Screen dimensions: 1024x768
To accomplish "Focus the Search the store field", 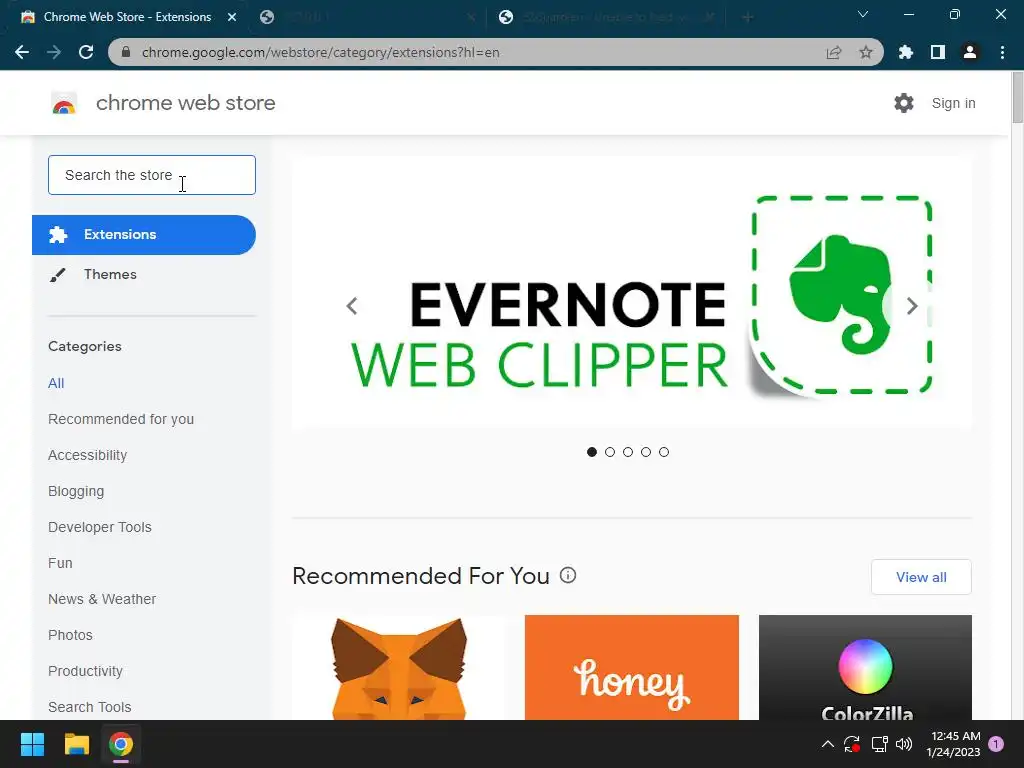I will (x=152, y=175).
